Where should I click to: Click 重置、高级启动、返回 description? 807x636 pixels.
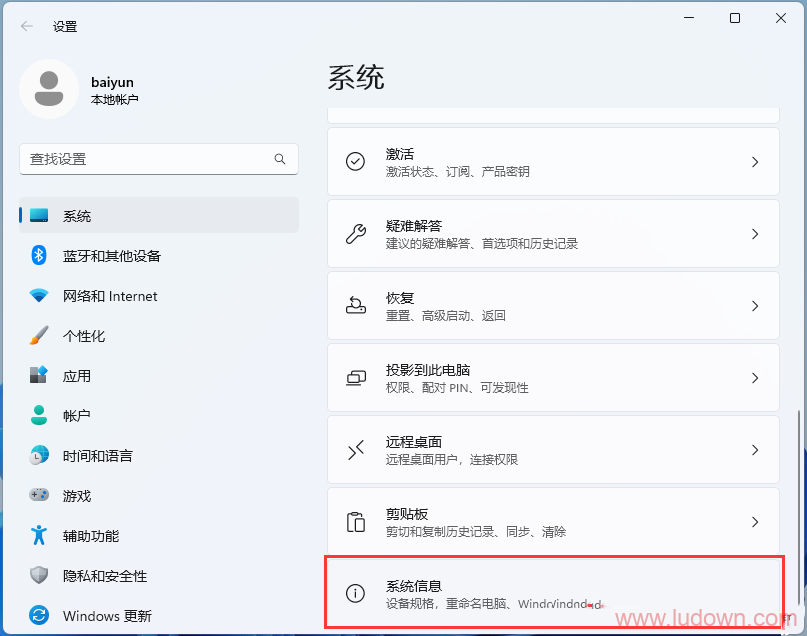click(x=446, y=315)
